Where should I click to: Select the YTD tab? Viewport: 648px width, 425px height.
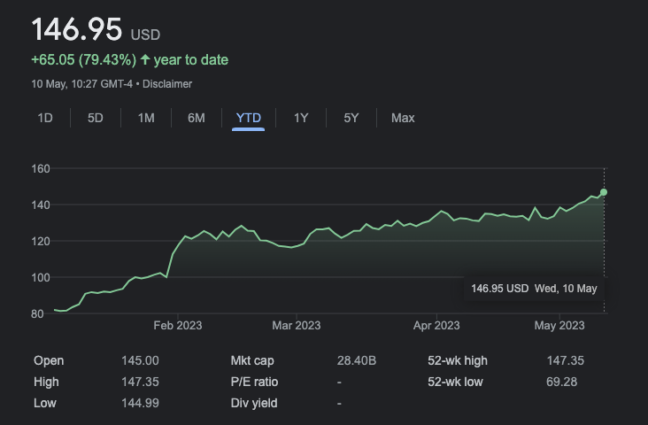pyautogui.click(x=248, y=118)
